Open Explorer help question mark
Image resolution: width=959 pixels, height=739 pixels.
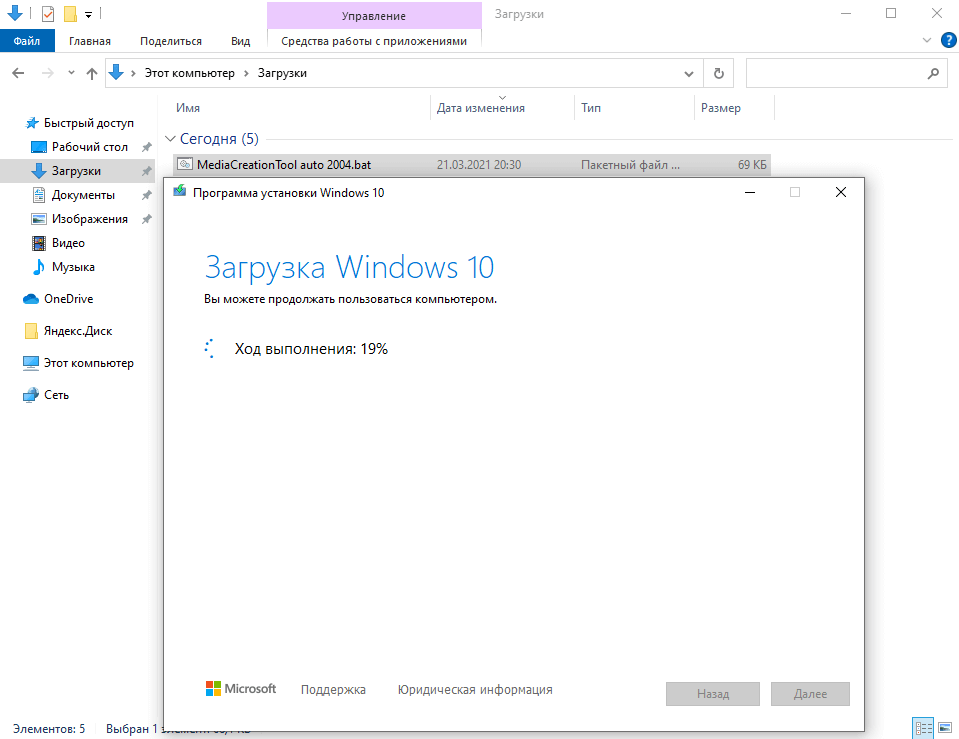tap(949, 40)
